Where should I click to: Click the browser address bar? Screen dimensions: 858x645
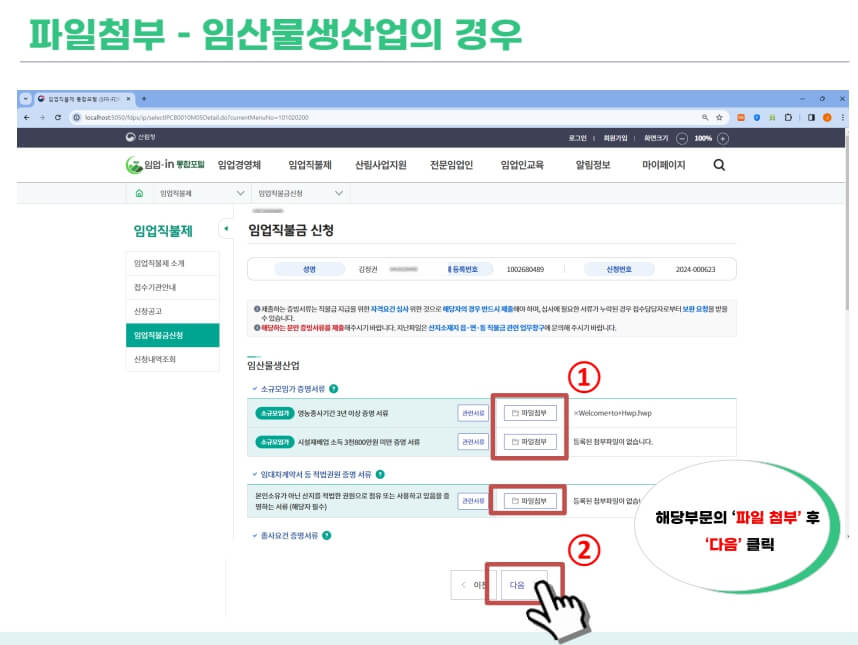tap(300, 116)
